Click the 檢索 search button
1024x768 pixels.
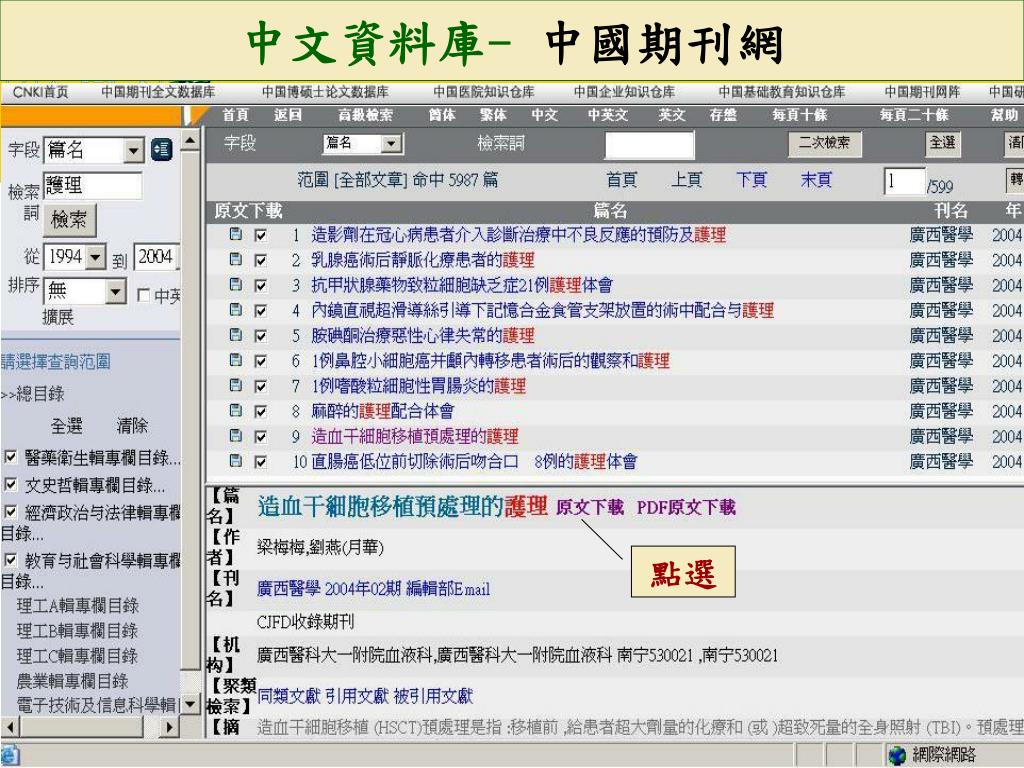point(69,219)
